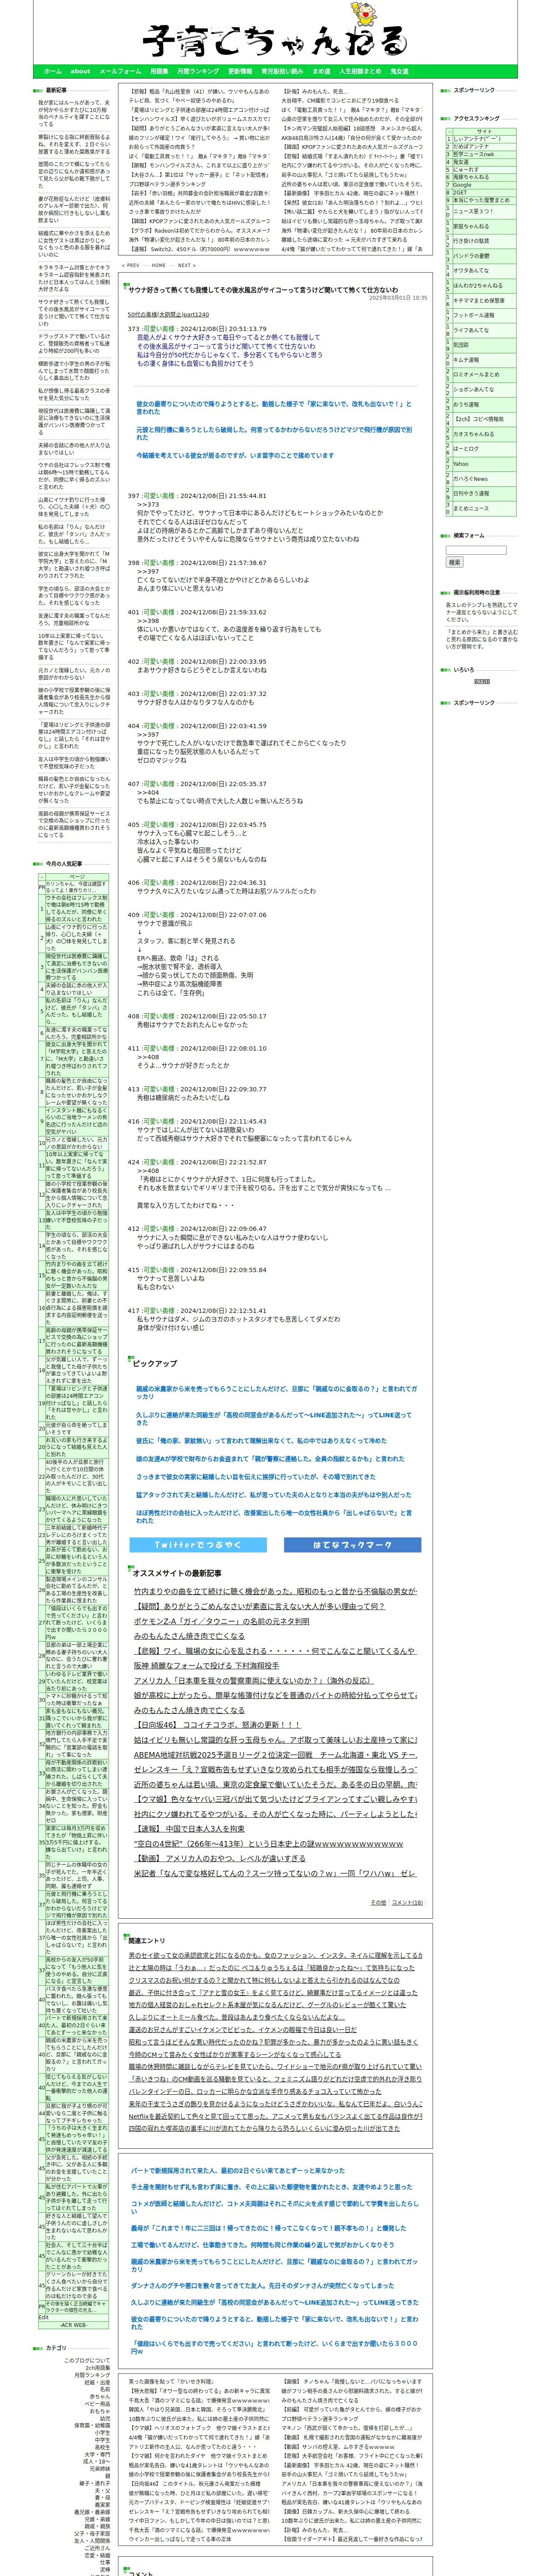This screenshot has height=2576, width=551.
Task: Open recommended article 竹内まりやの曲を立て続けに
Action: point(275,1591)
